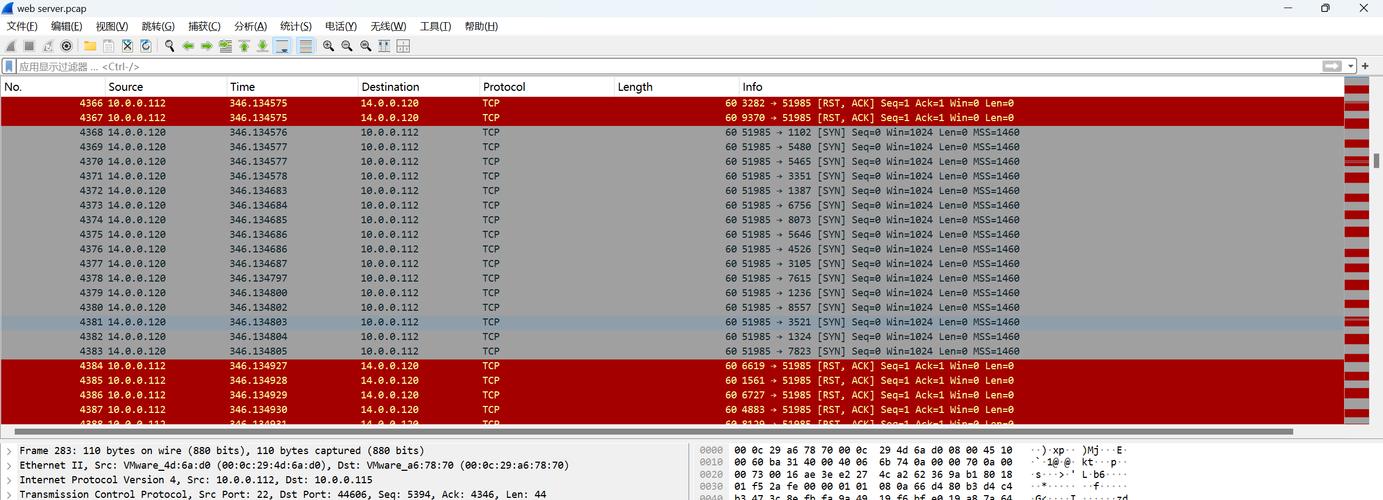Viewport: 1383px width, 500px height.
Task: Click the find packet magnifier icon
Action: point(170,46)
